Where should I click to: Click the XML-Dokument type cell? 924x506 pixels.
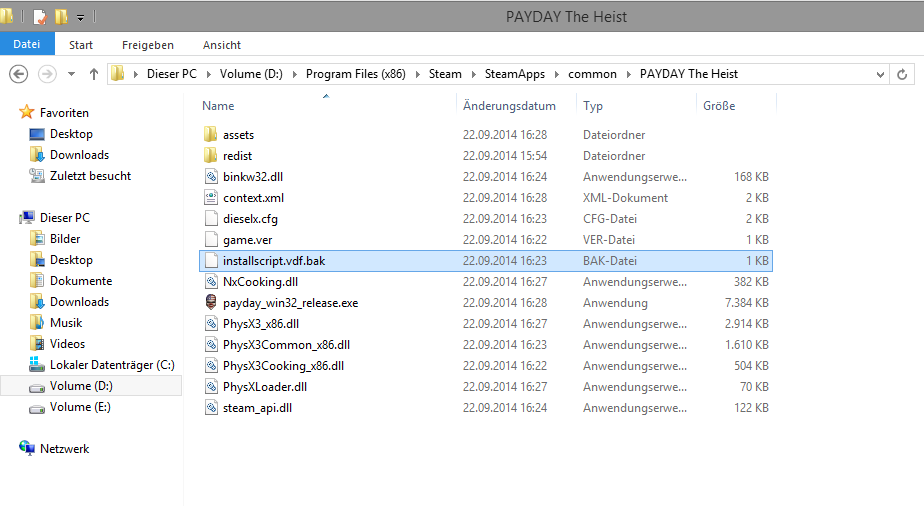[625, 198]
